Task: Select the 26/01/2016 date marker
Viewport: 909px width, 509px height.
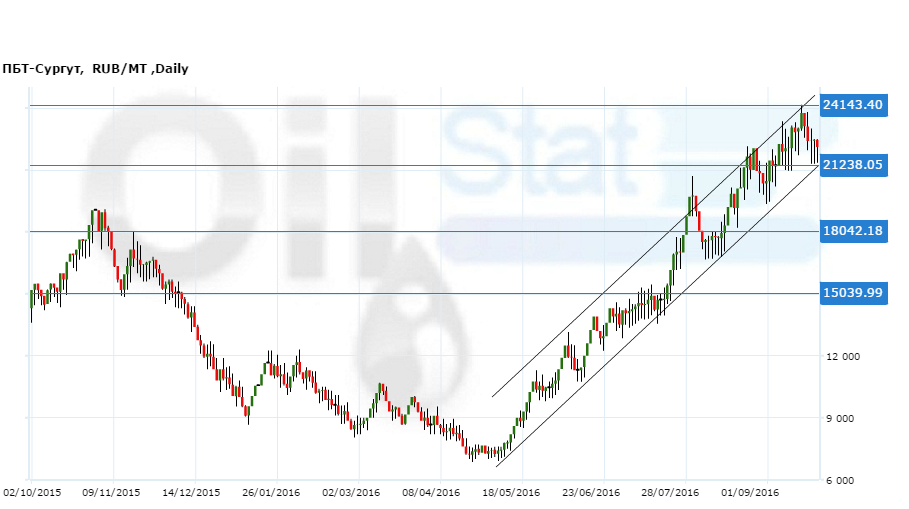Action: [x=271, y=493]
